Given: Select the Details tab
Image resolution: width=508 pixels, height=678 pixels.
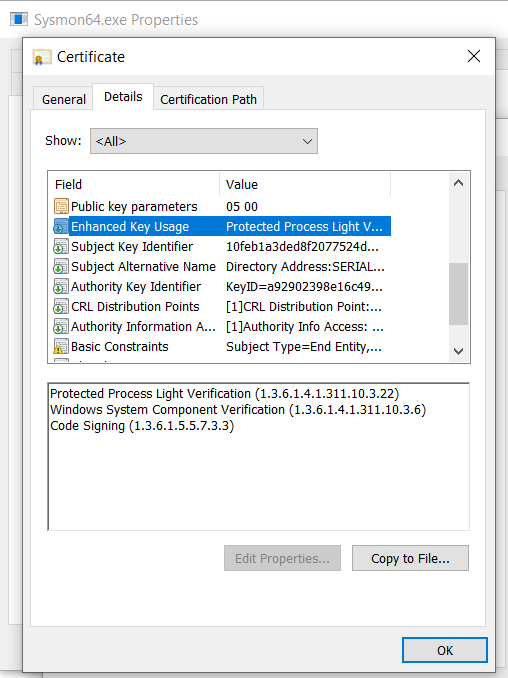Looking at the screenshot, I should coord(123,96).
